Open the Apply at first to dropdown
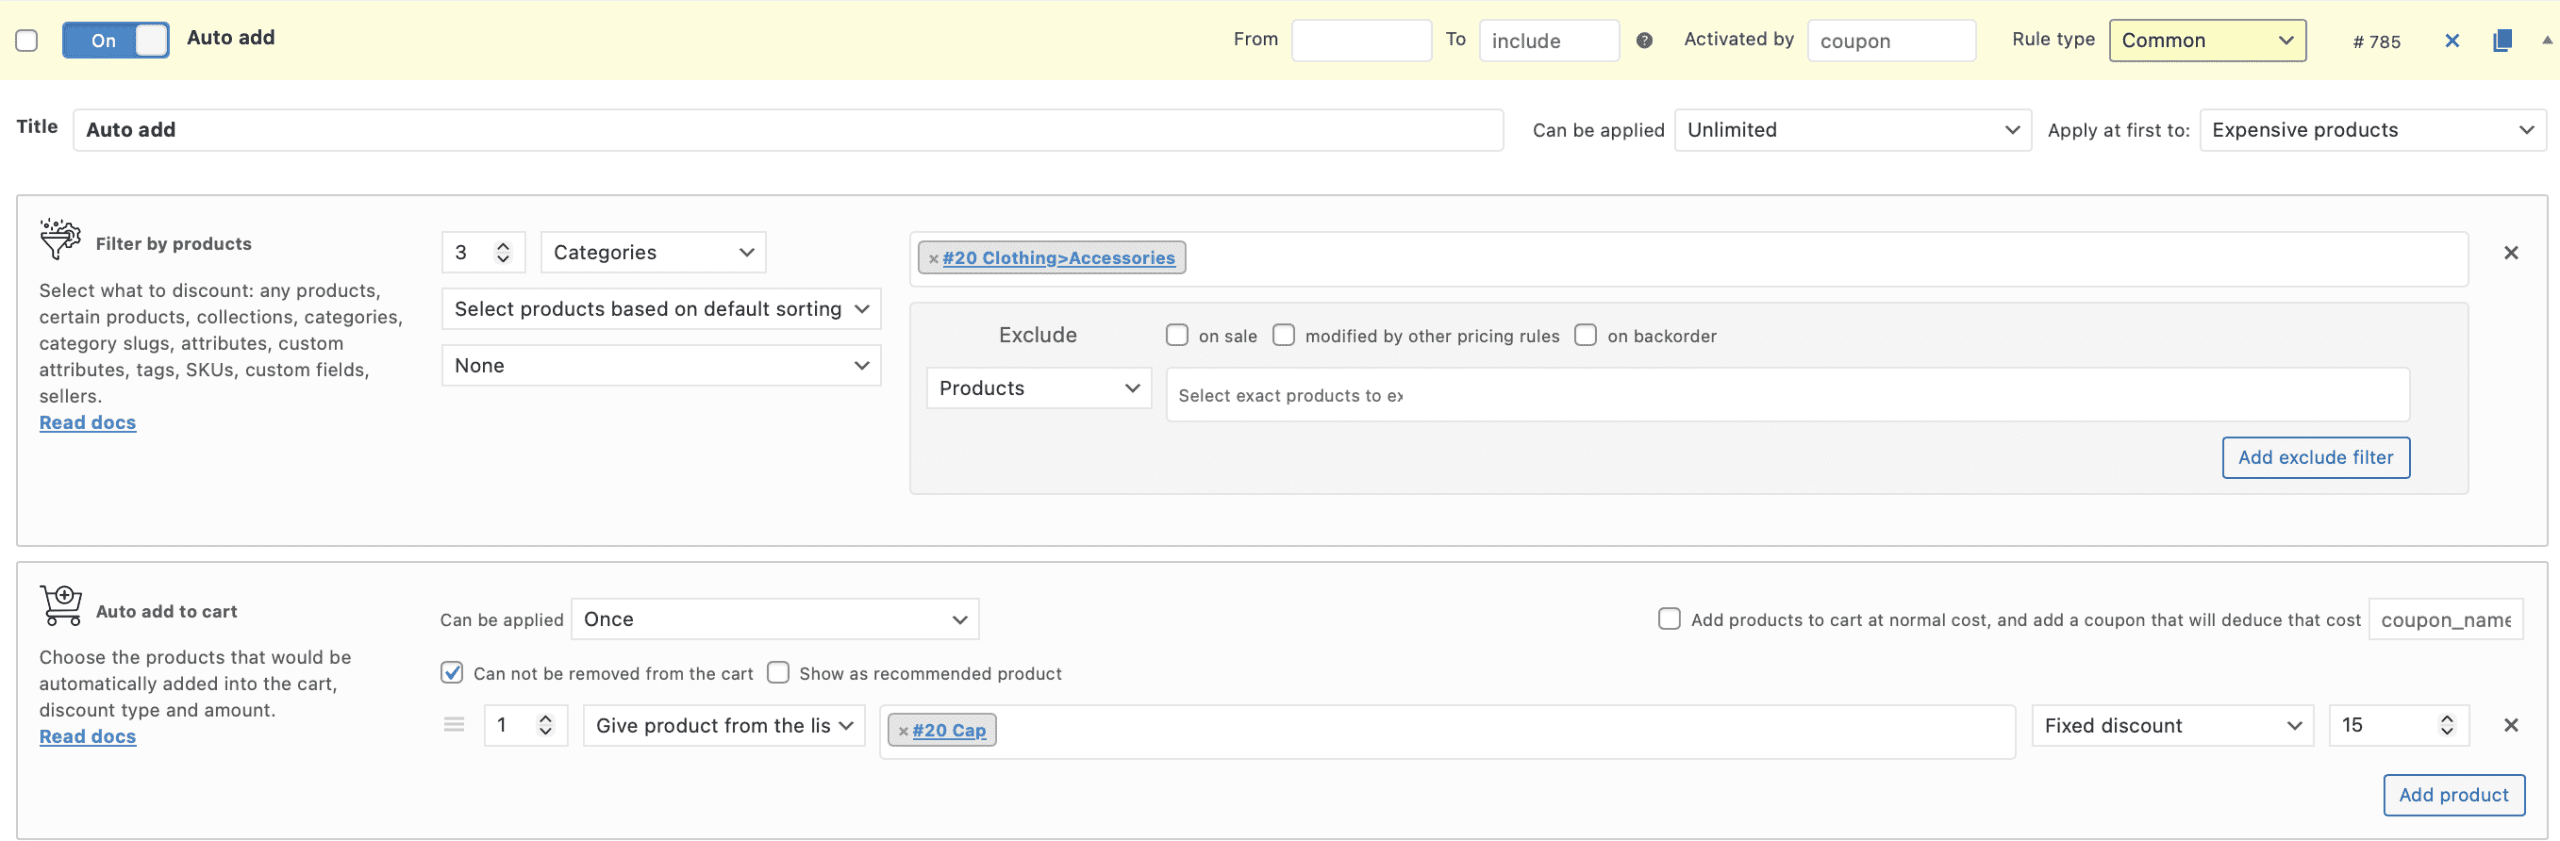This screenshot has height=841, width=2560. [x=2371, y=130]
